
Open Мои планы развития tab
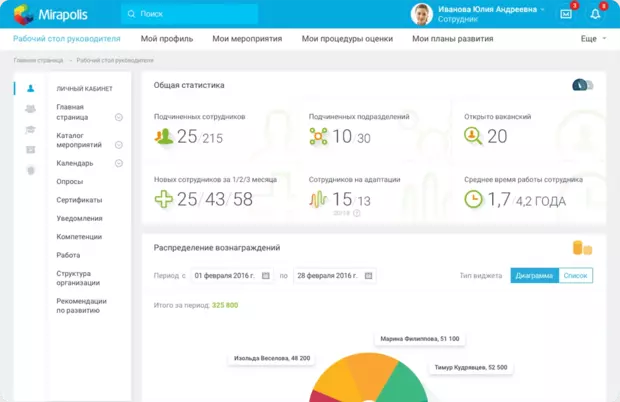click(x=453, y=39)
